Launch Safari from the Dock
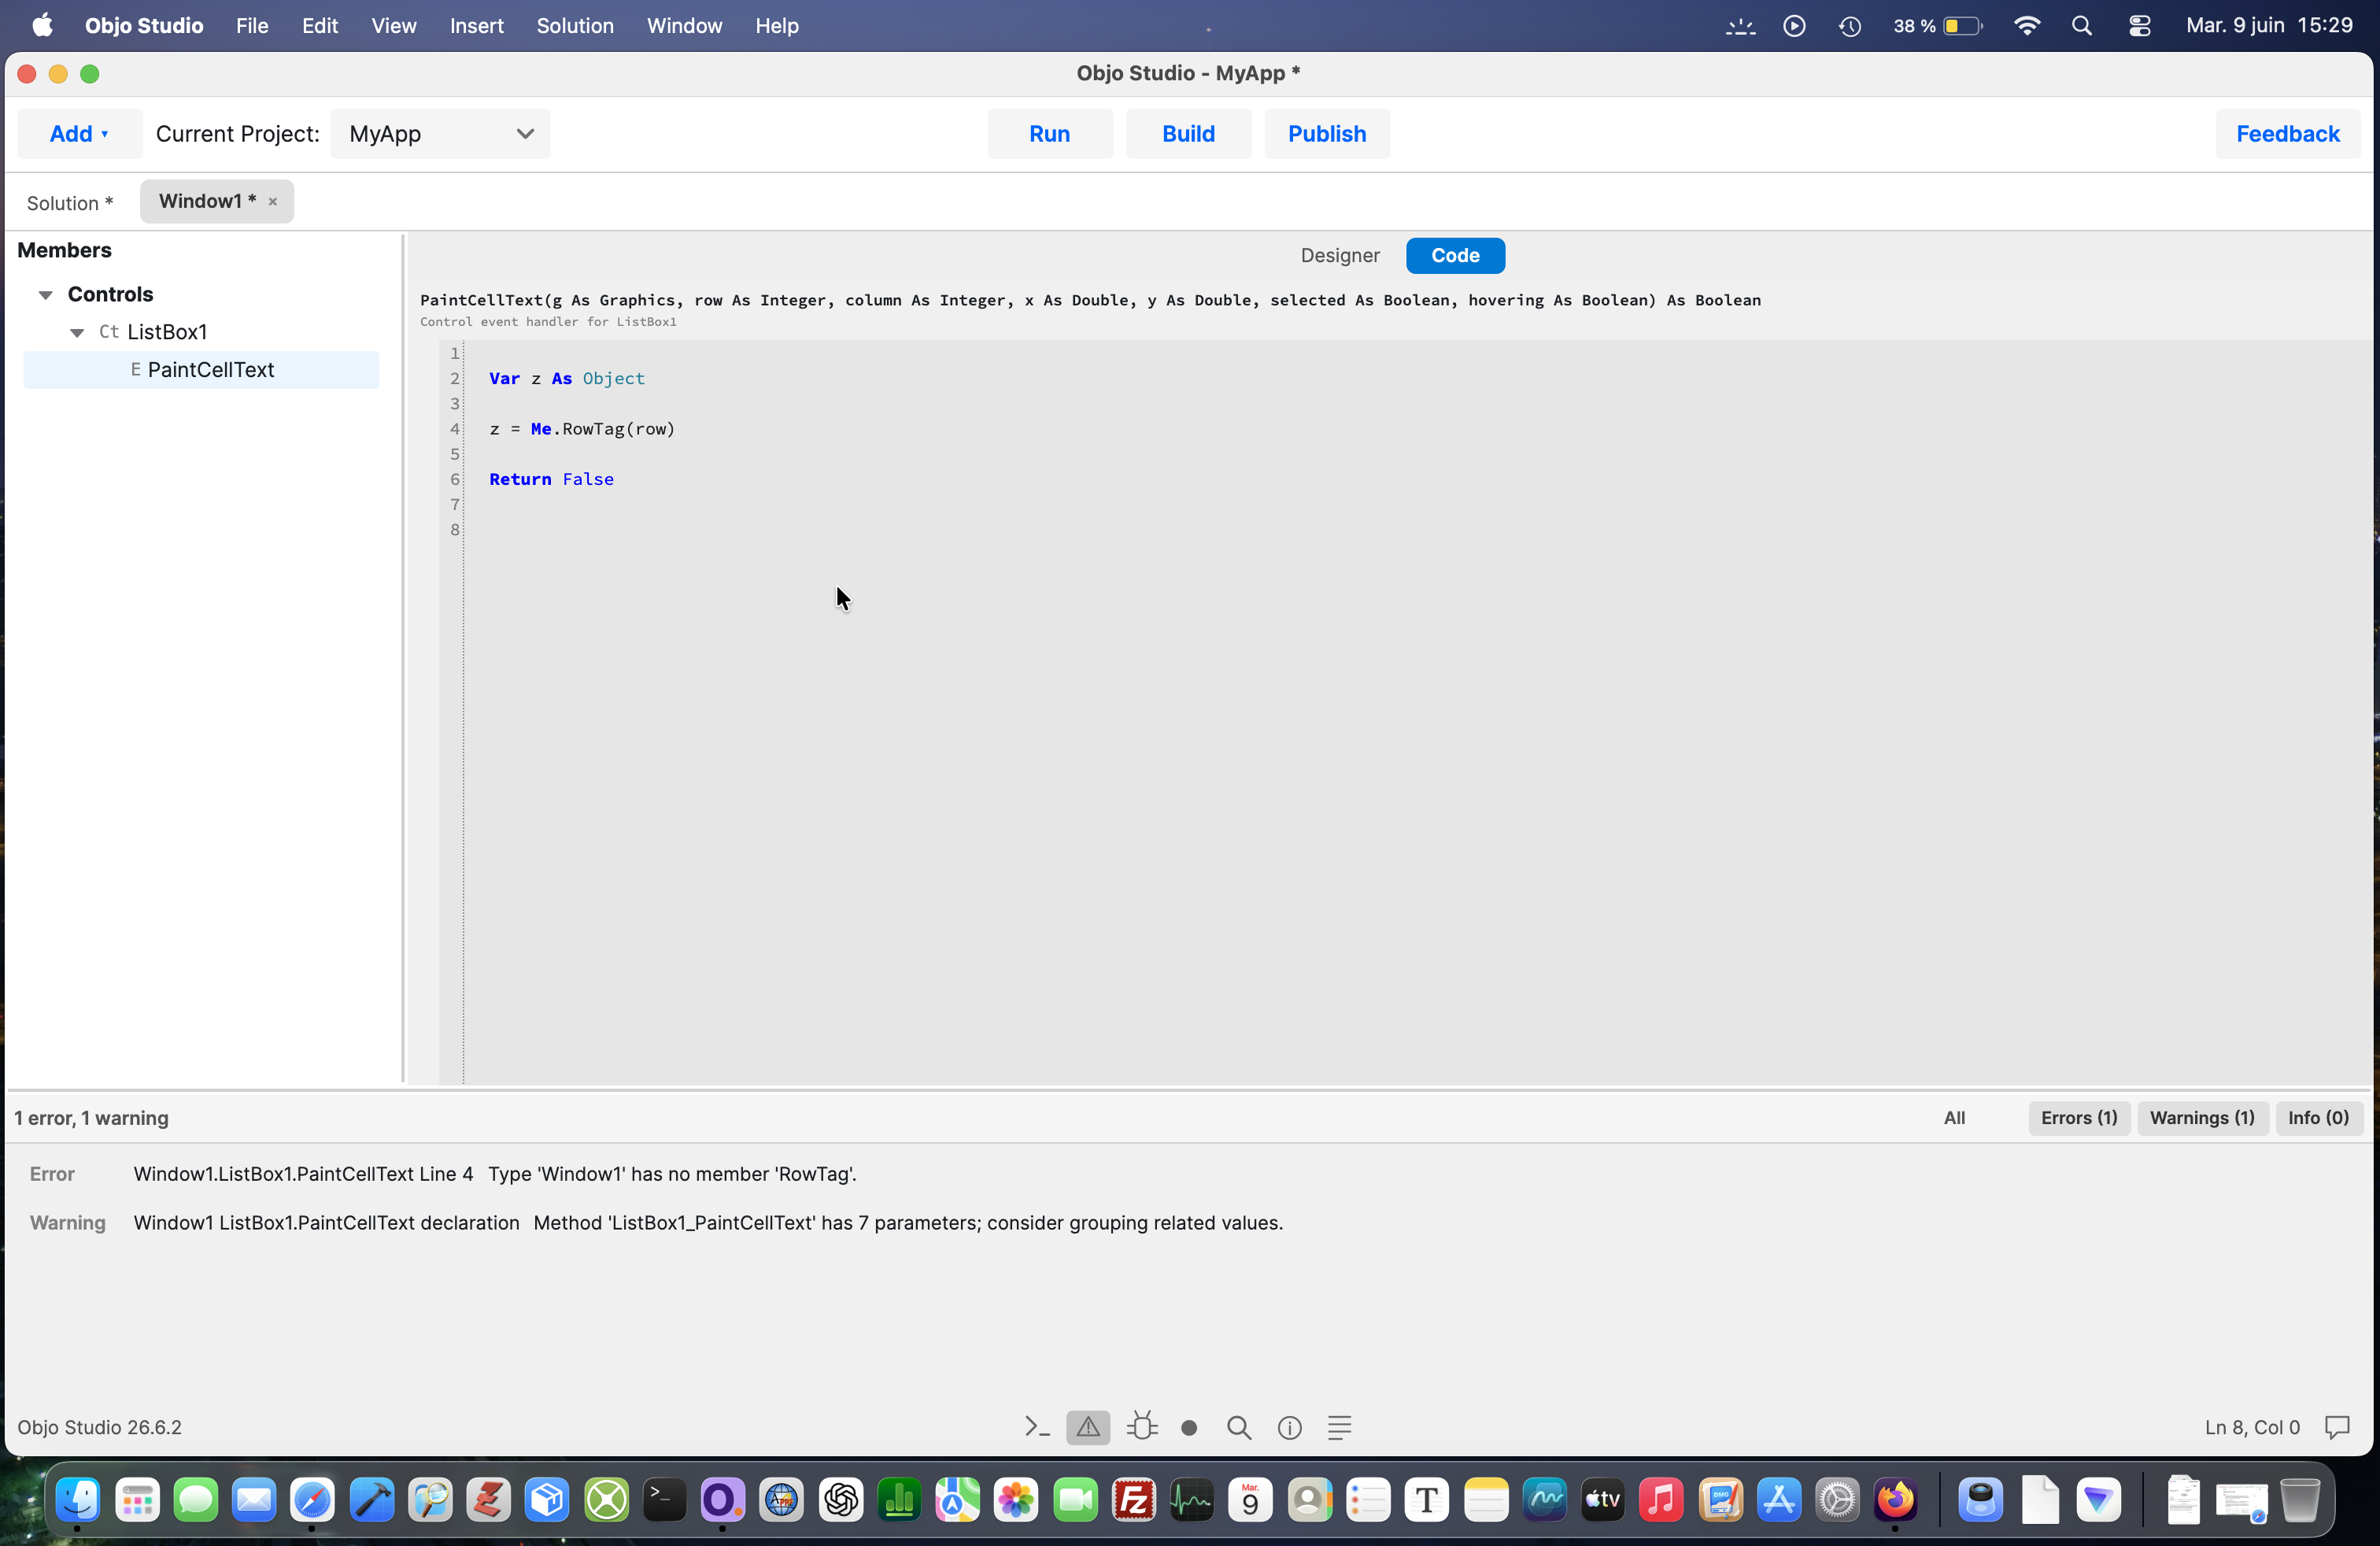The height and width of the screenshot is (1546, 2380). click(x=312, y=1499)
